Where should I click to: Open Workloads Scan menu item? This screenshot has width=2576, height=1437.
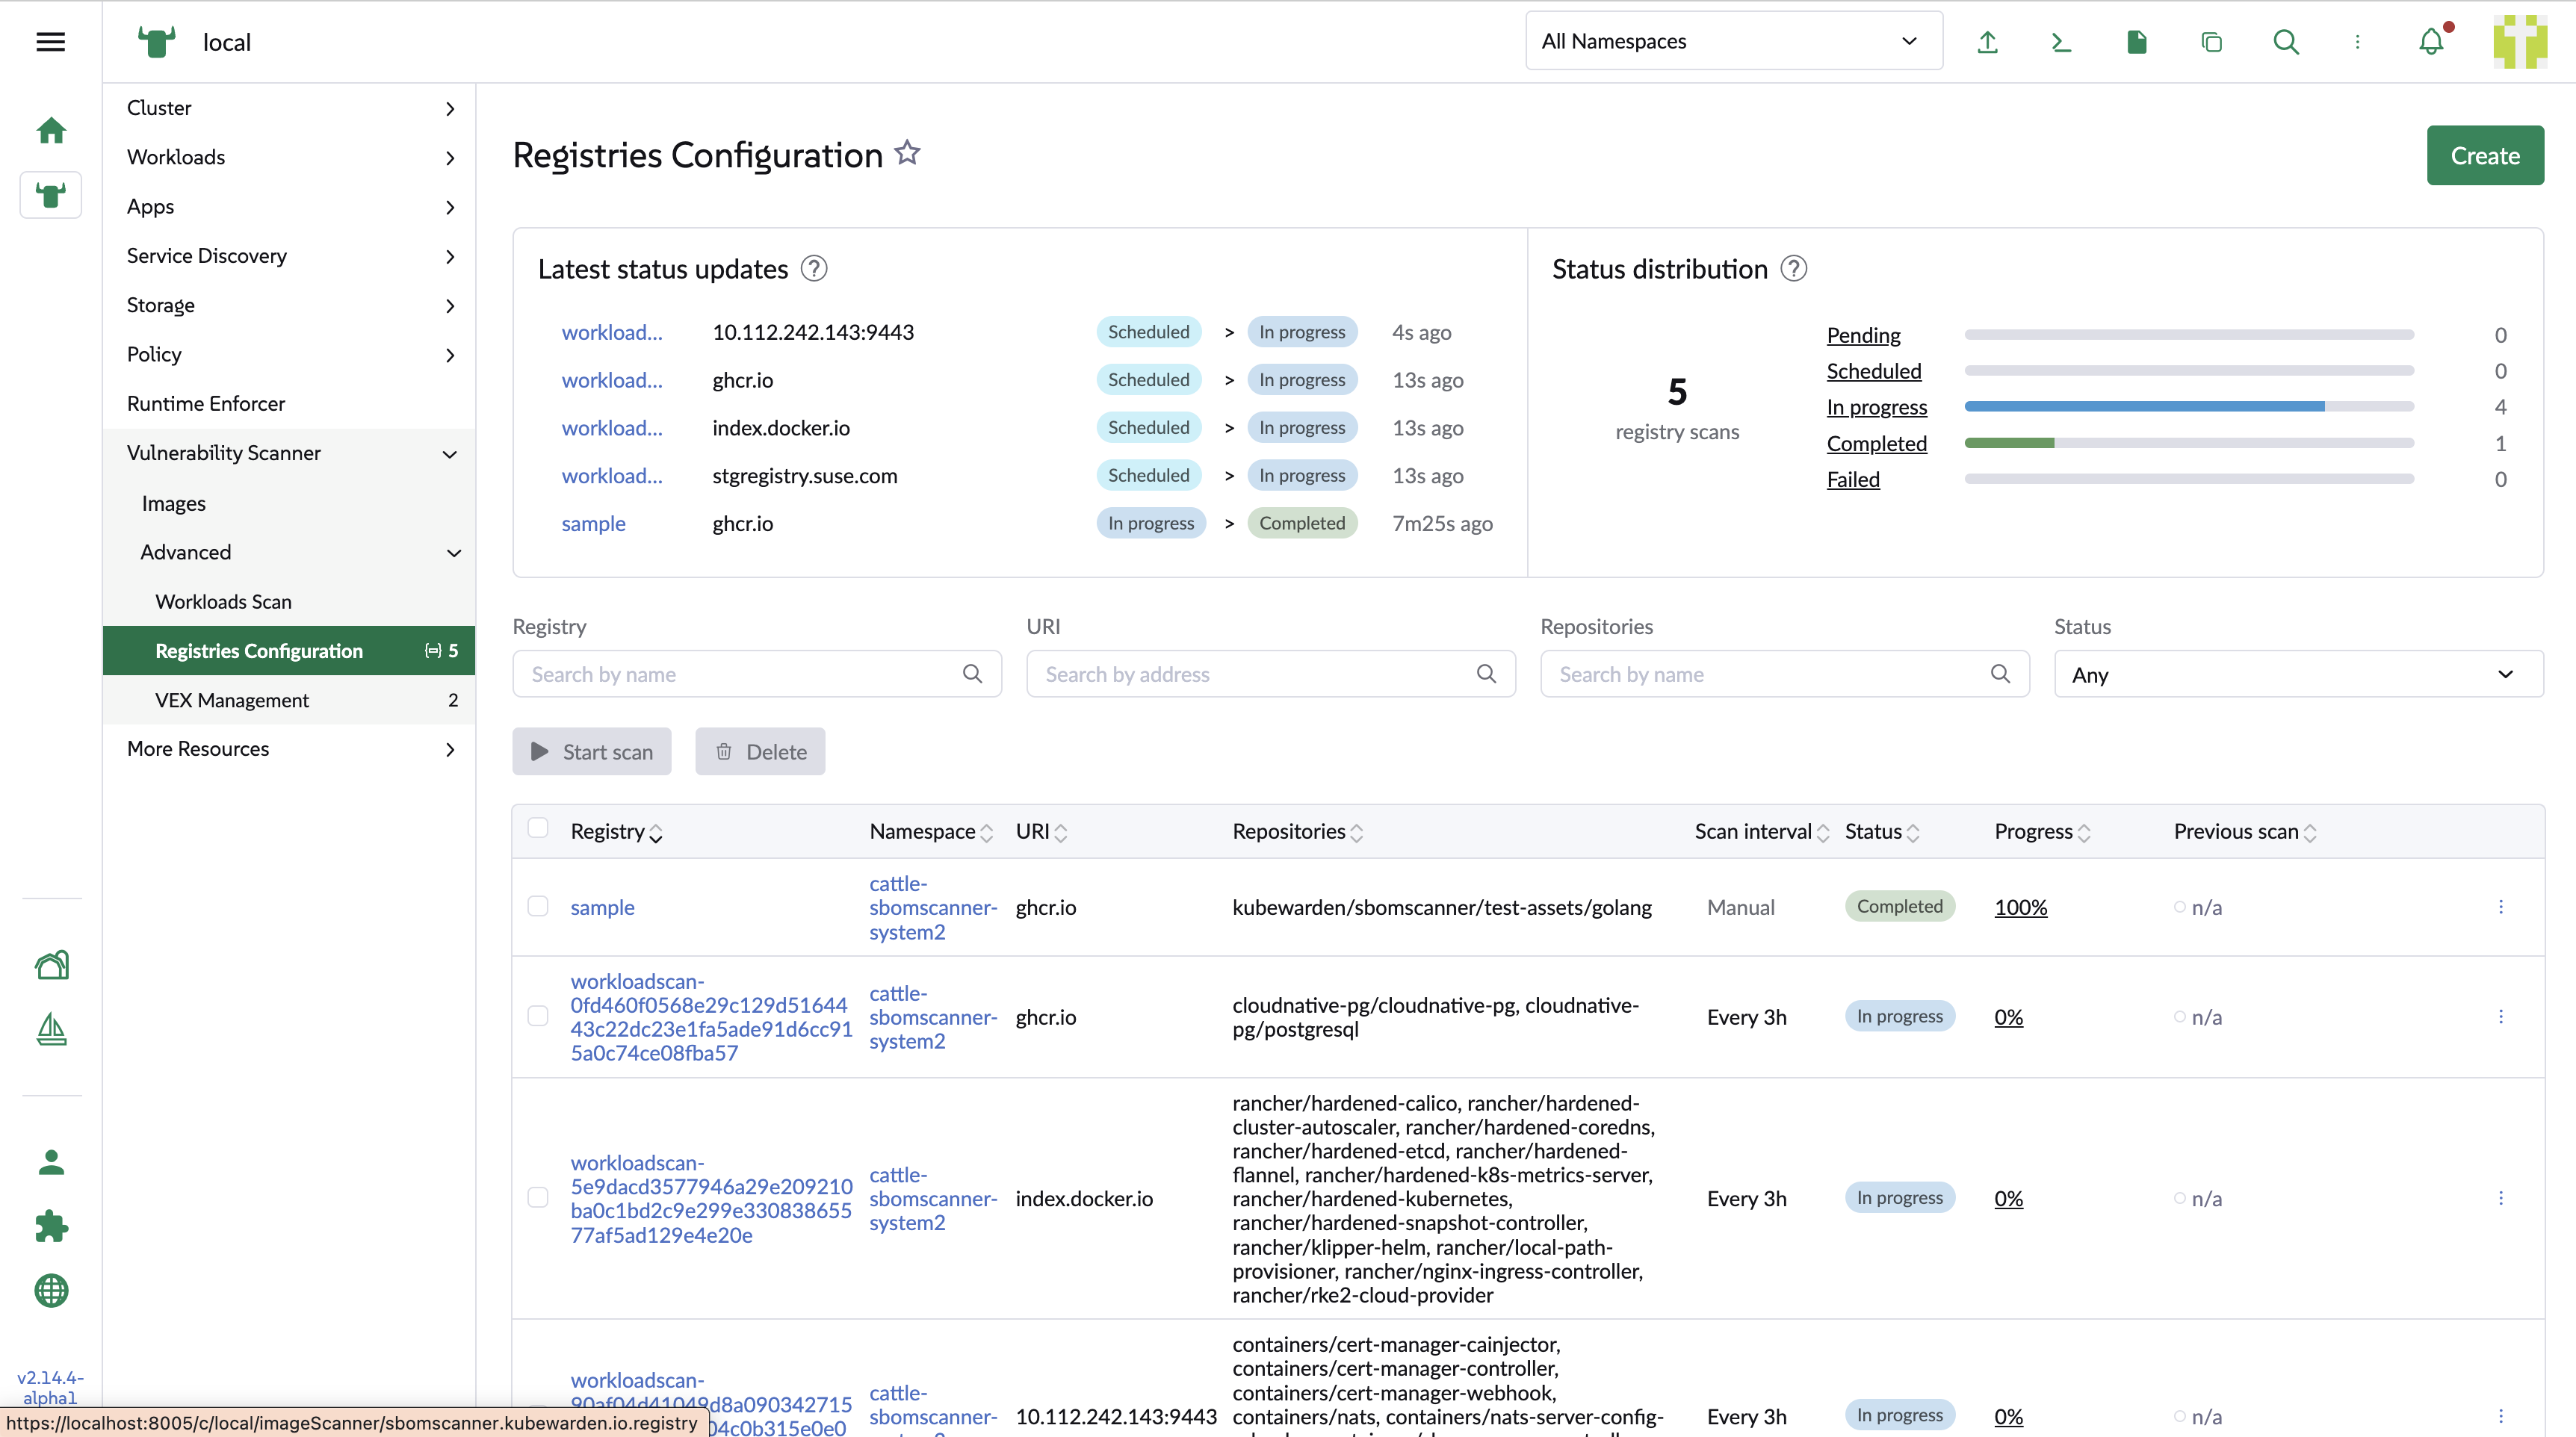click(x=288, y=602)
